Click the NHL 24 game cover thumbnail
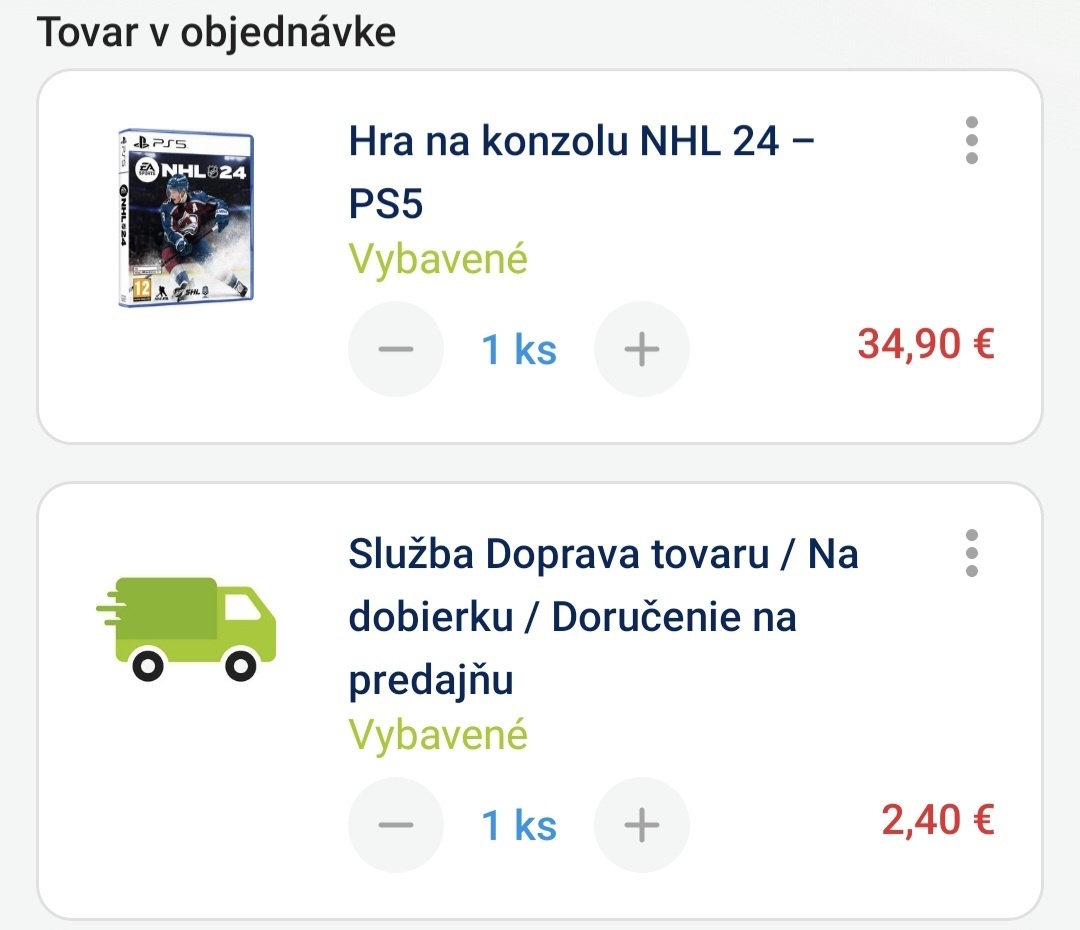 [183, 214]
